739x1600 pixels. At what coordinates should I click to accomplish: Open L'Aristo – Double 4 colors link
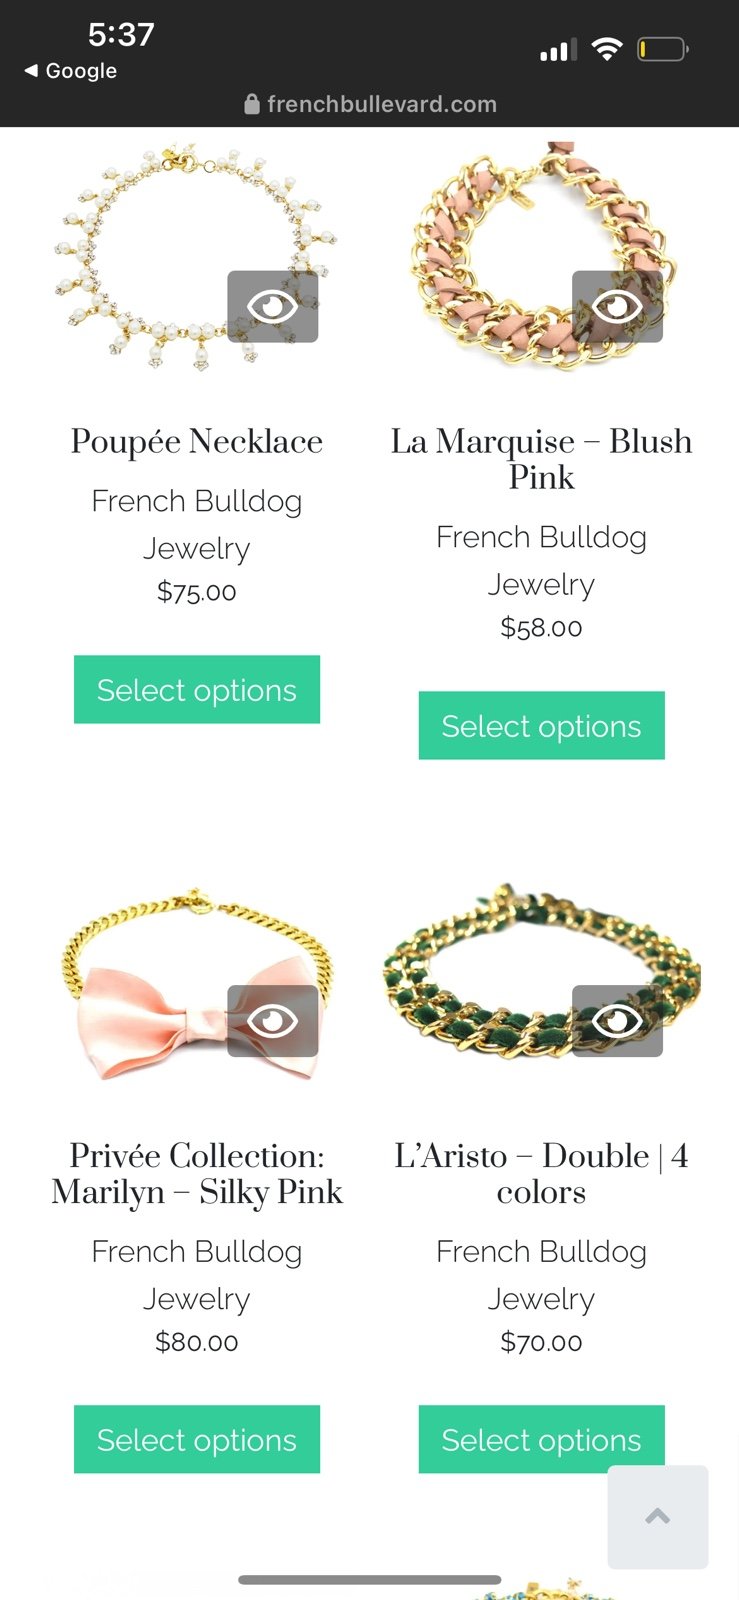coord(541,1173)
